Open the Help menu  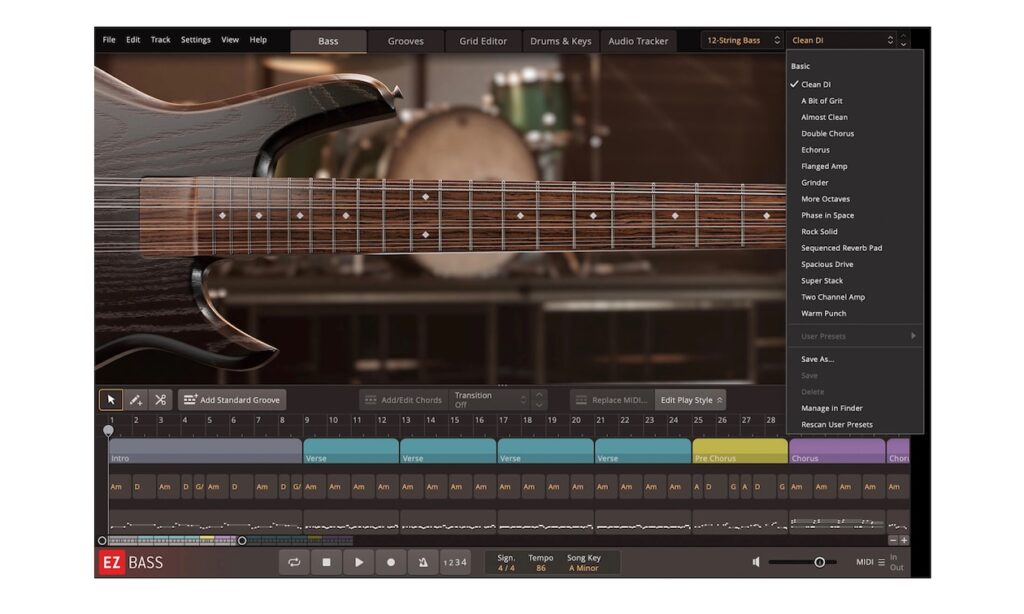pyautogui.click(x=259, y=40)
